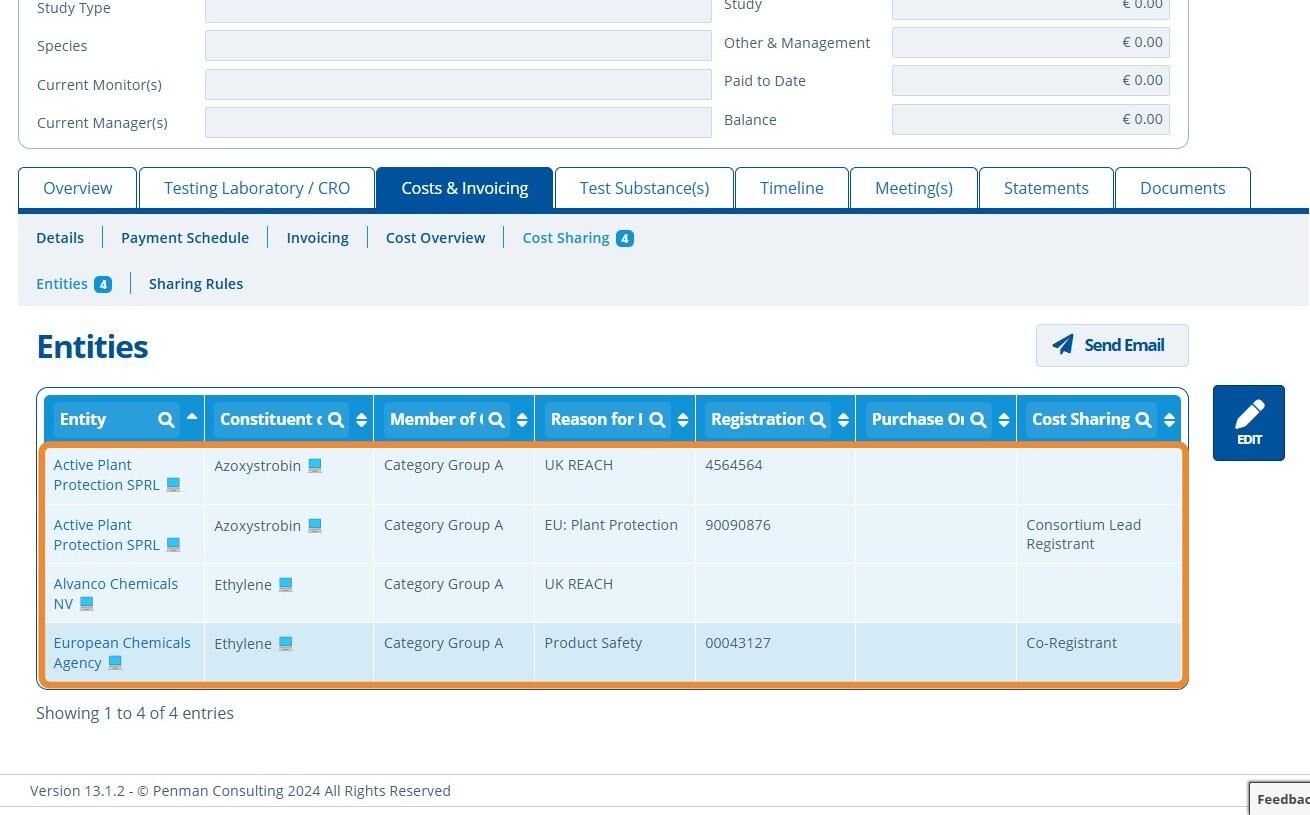1310x815 pixels.
Task: Click the Current Monitor(s) field
Action: point(458,84)
